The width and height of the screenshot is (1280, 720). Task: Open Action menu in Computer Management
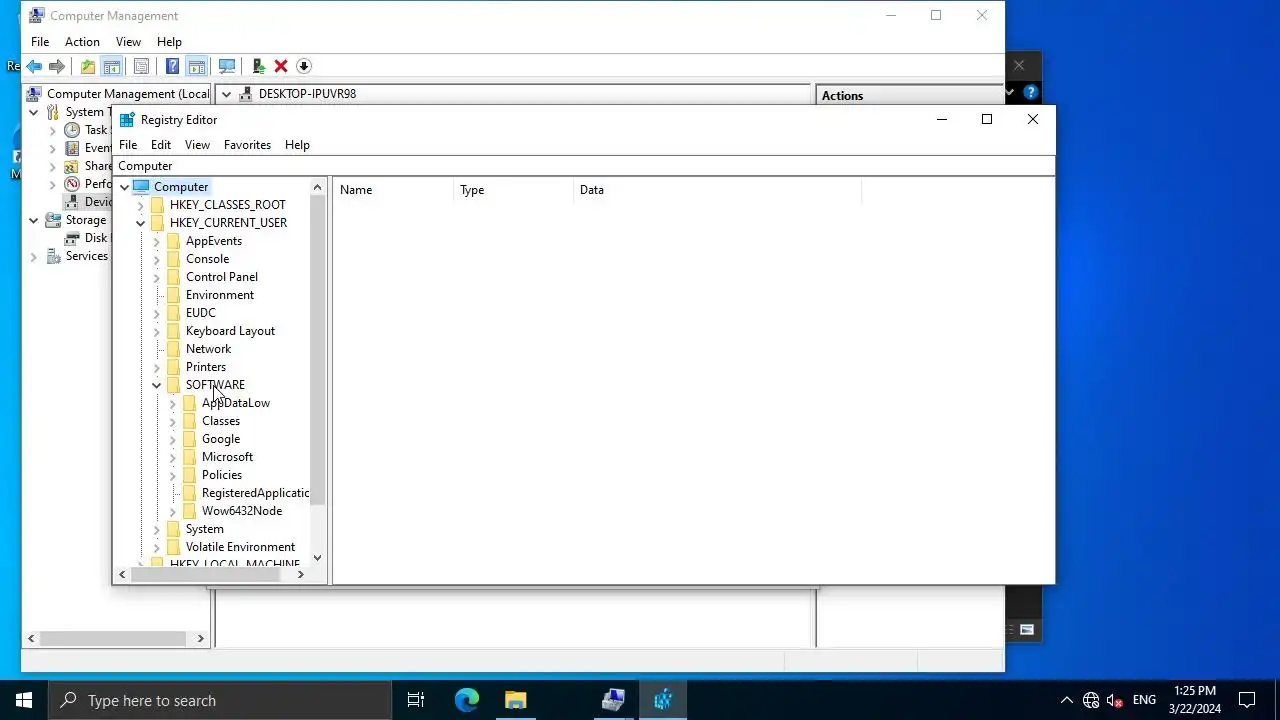click(82, 42)
